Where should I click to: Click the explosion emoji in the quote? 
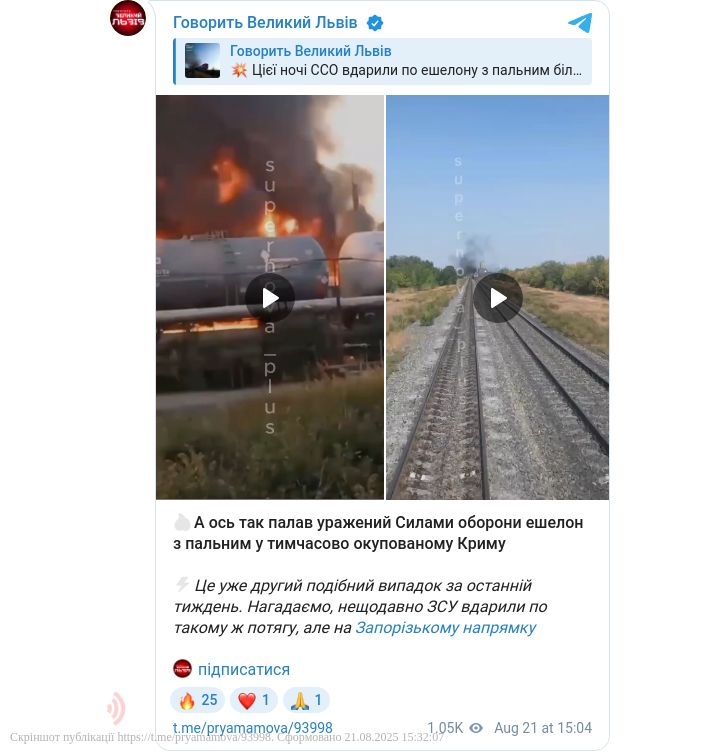(239, 71)
